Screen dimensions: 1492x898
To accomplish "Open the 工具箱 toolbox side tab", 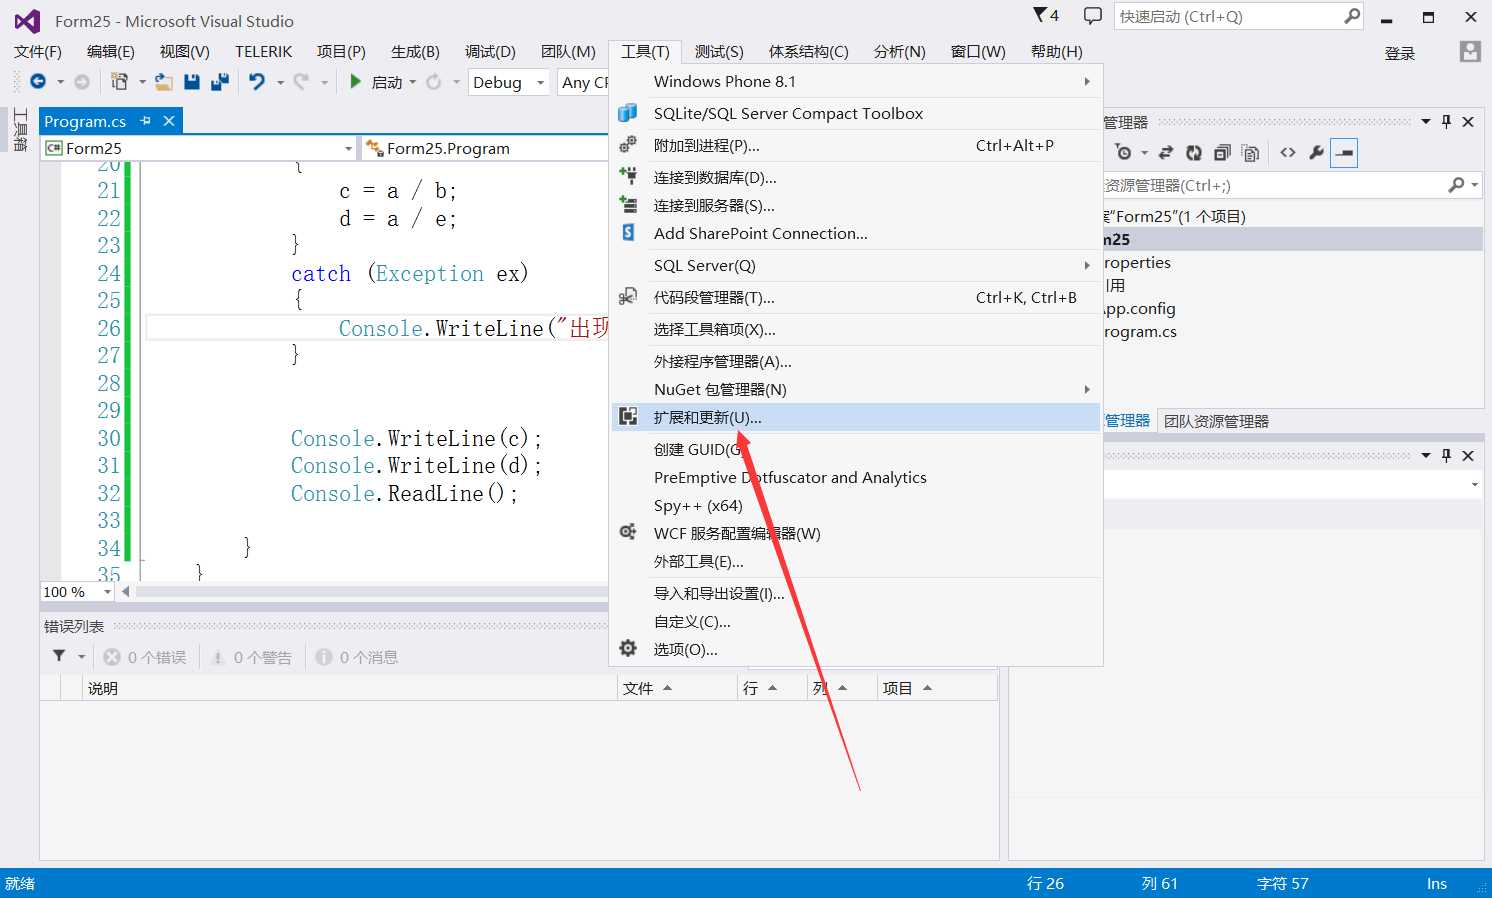I will (x=20, y=130).
